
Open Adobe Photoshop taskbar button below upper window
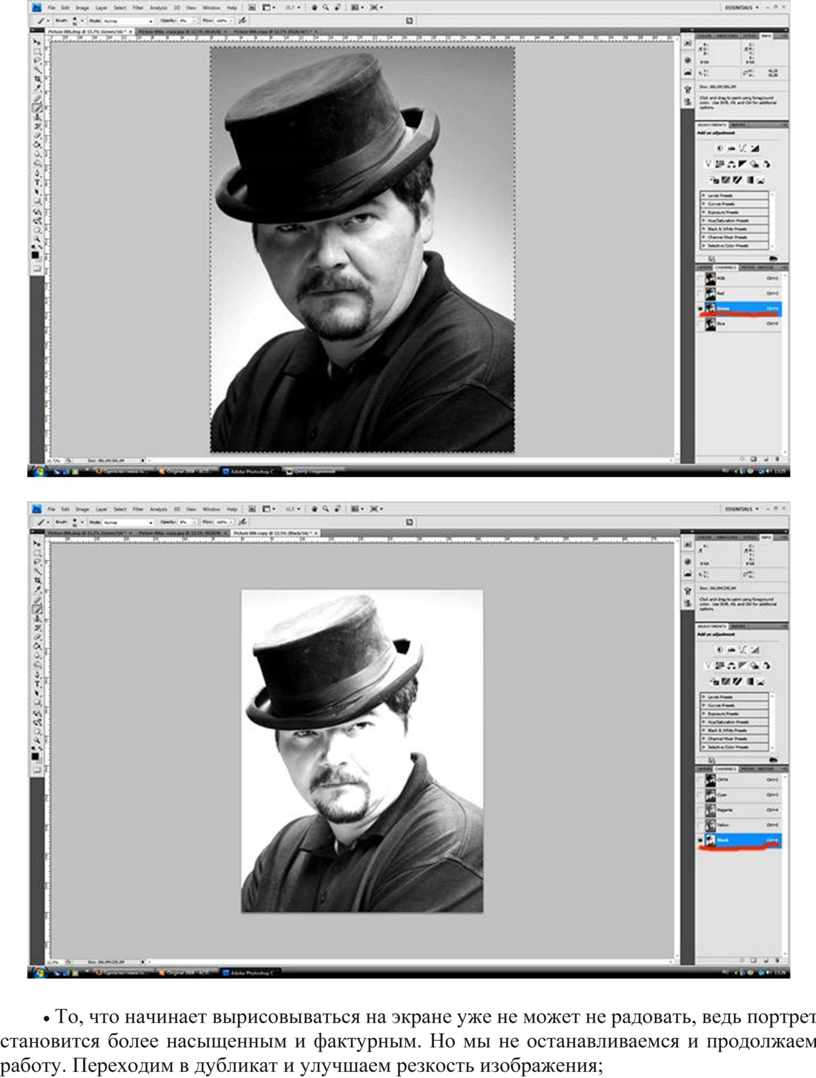pos(250,472)
